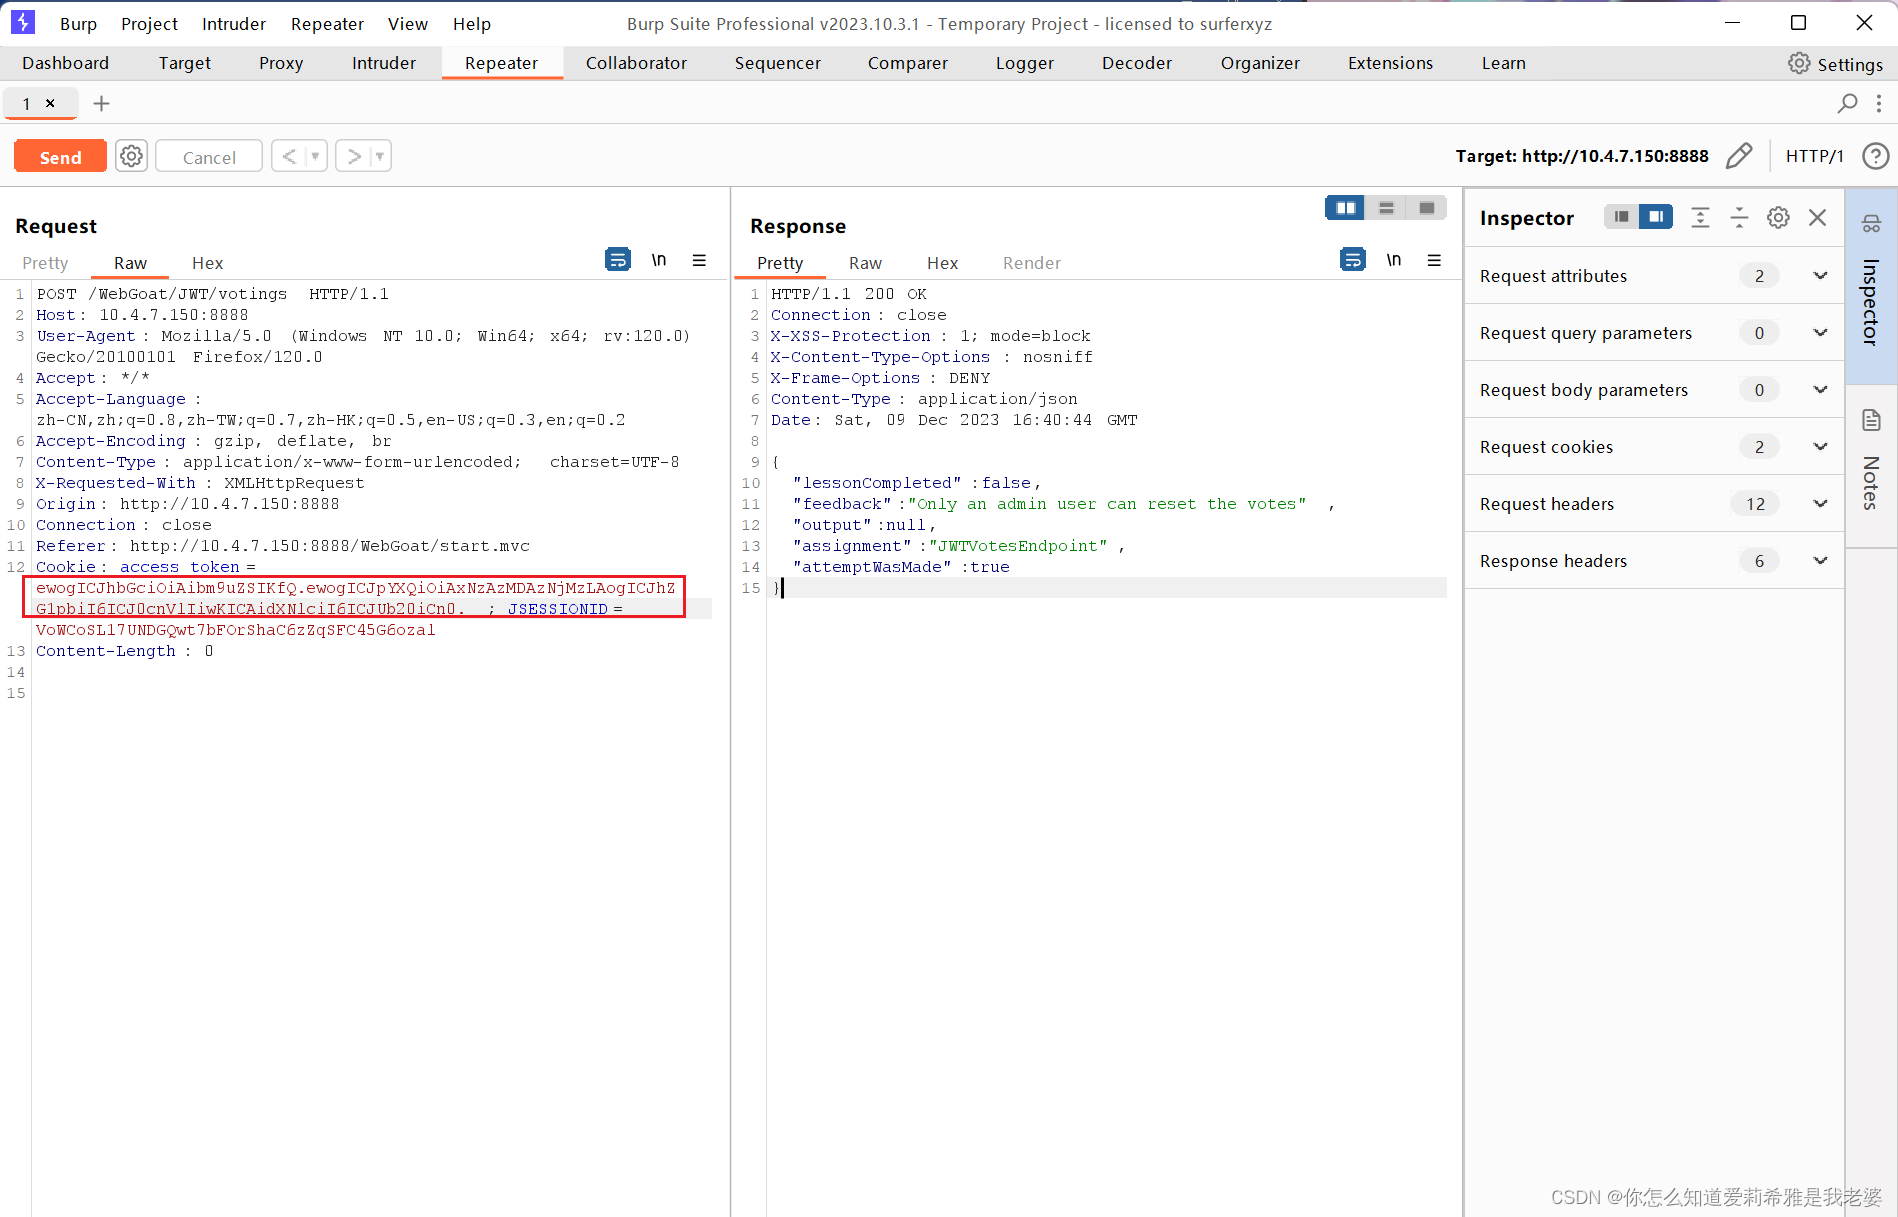The width and height of the screenshot is (1898, 1217).
Task: Switch protocol via HTTP/1 button
Action: (1815, 156)
